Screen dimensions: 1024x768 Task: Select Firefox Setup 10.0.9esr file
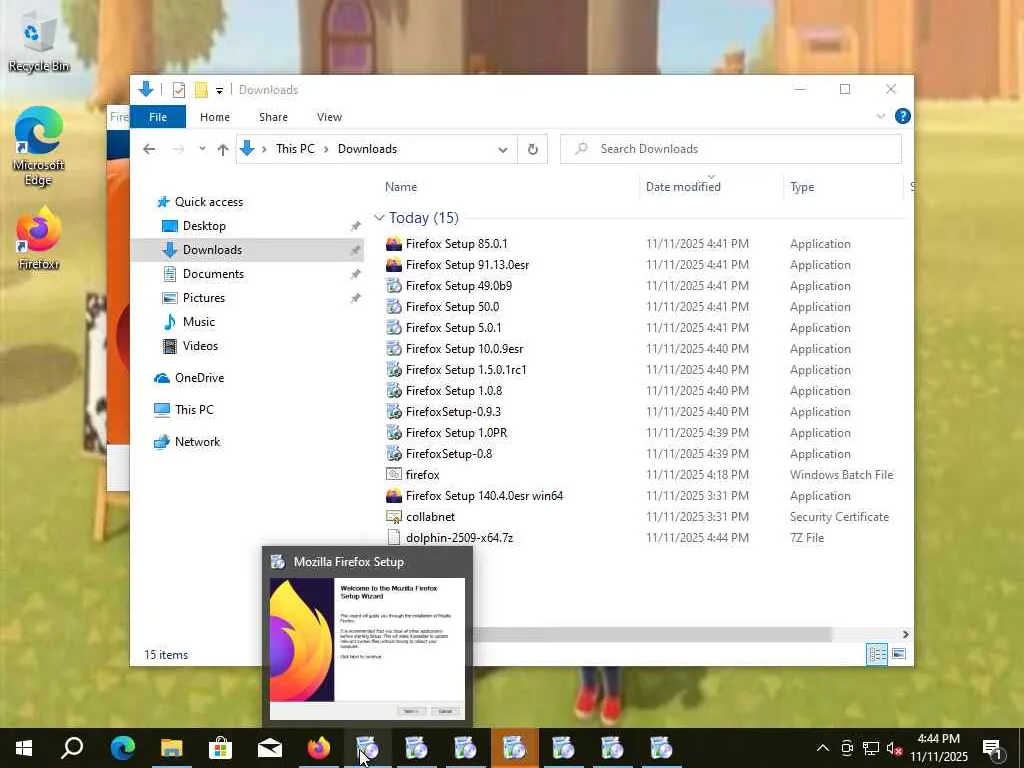tap(464, 349)
